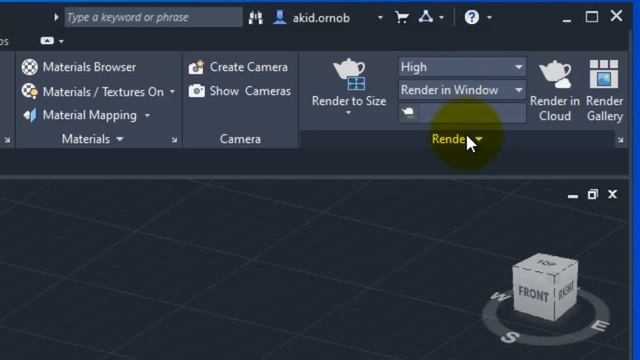This screenshot has height=360, width=640.
Task: Expand the search box arrow
Action: 56,17
